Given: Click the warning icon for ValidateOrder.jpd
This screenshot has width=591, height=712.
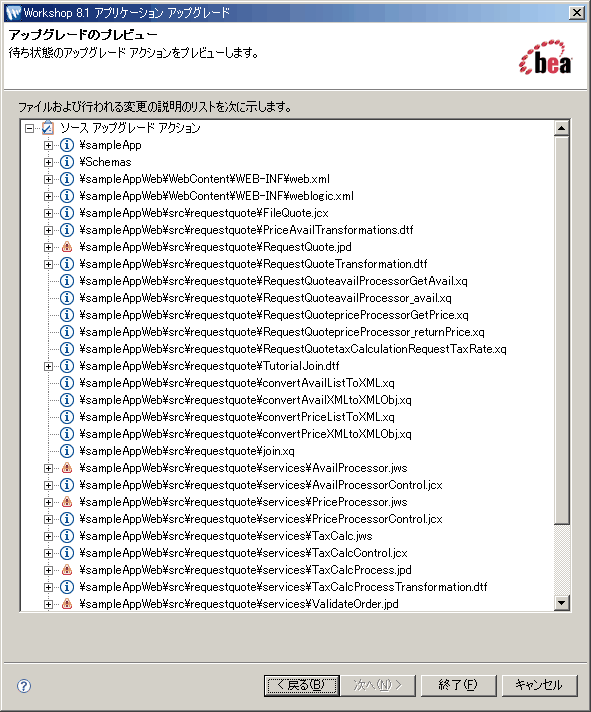Looking at the screenshot, I should [x=67, y=604].
